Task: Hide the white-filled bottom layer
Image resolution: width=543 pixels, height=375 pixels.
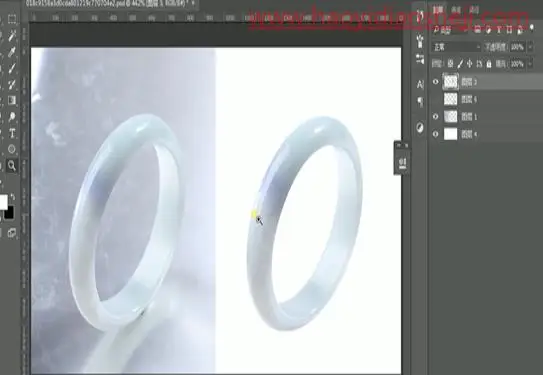Action: (x=435, y=134)
